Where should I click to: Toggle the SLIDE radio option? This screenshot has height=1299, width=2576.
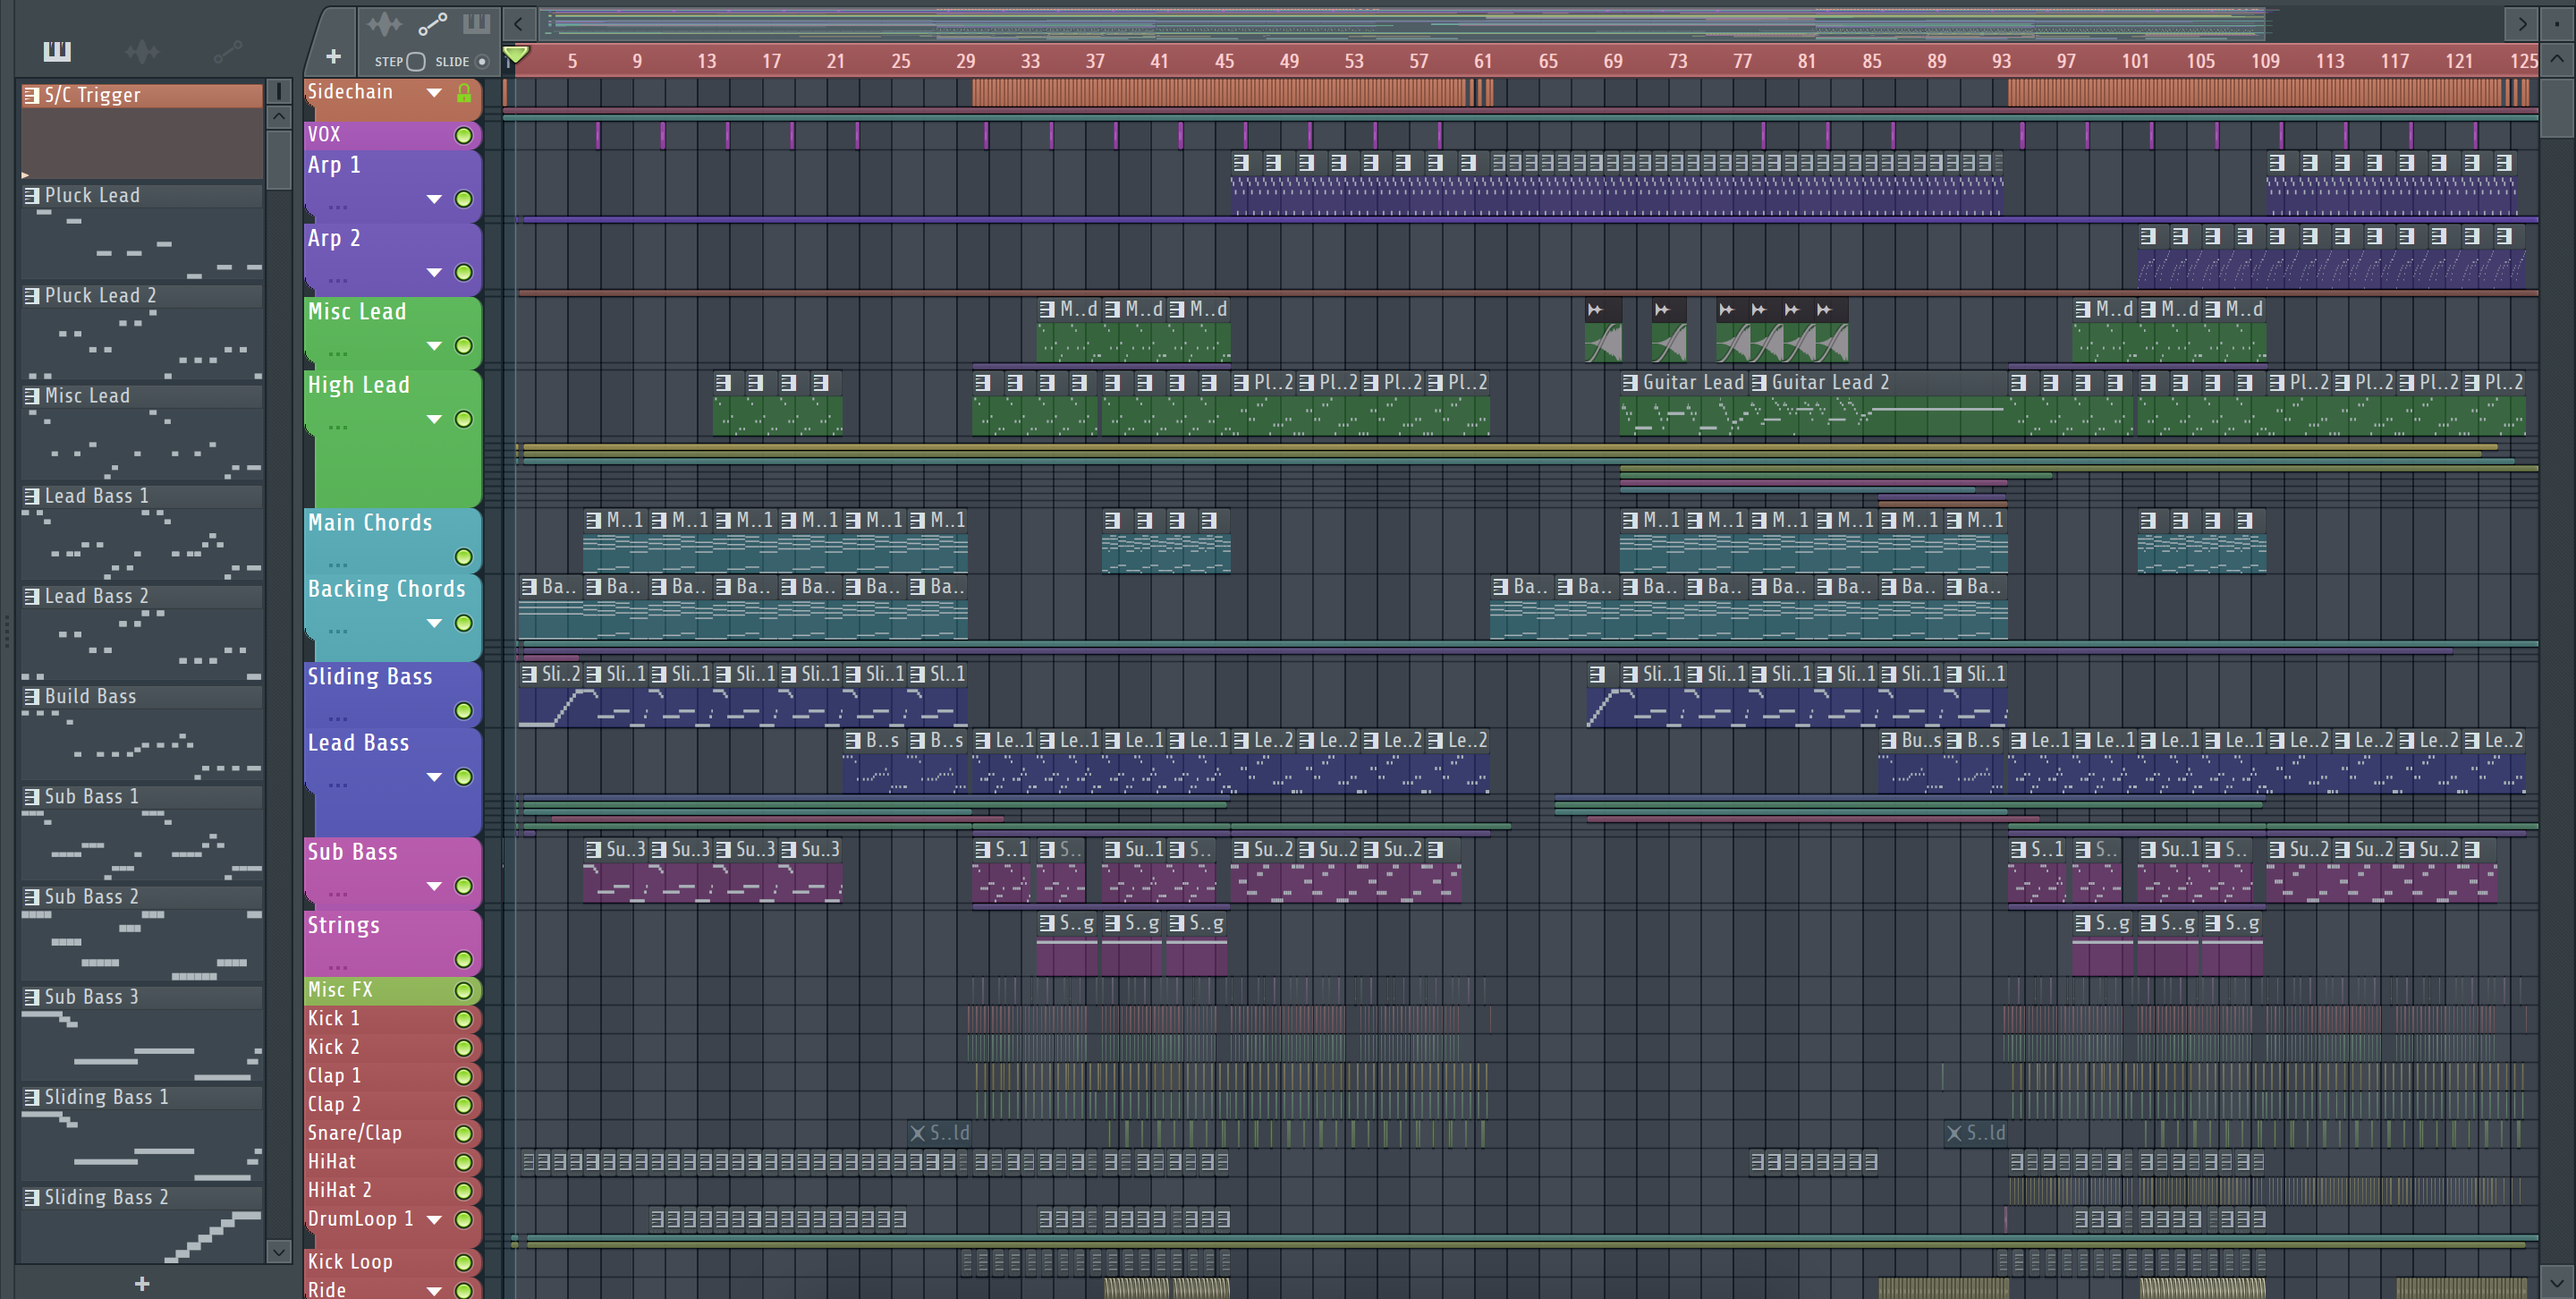click(x=482, y=62)
